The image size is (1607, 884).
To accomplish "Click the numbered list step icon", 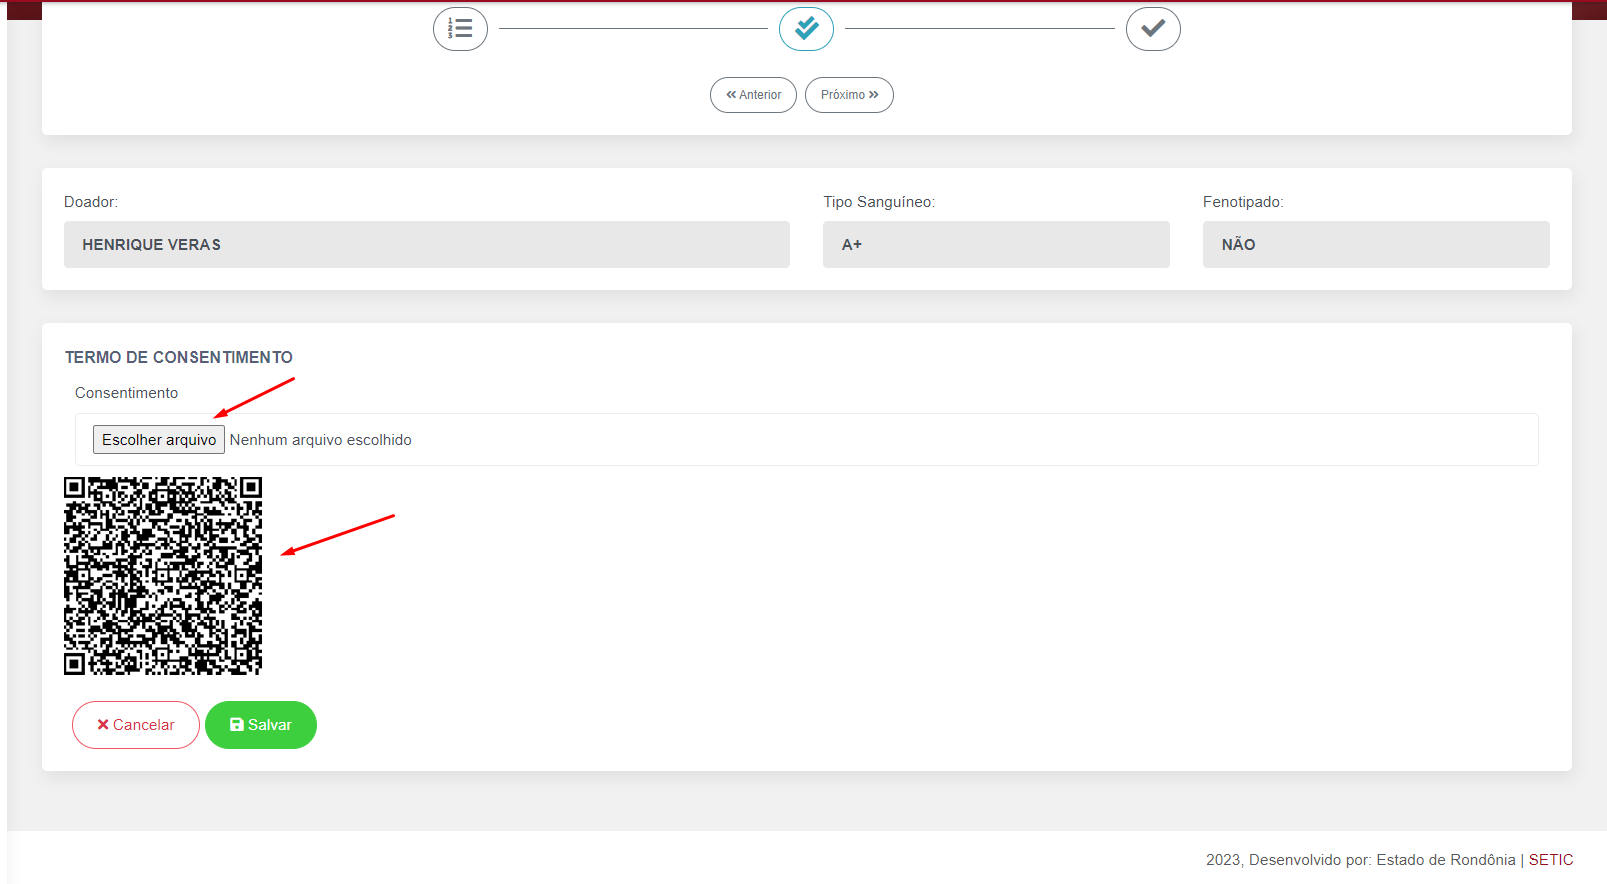I will (460, 29).
